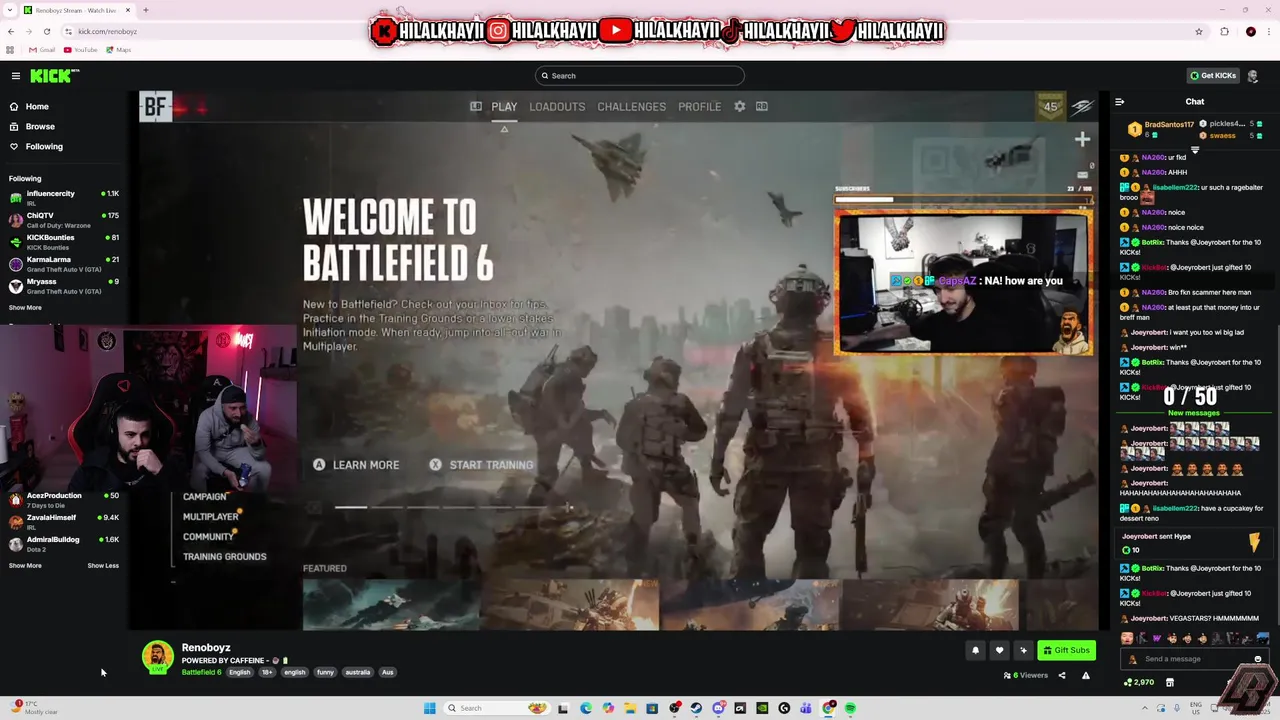The width and height of the screenshot is (1280, 720).
Task: Click the subscribe plus star icon
Action: [1023, 650]
